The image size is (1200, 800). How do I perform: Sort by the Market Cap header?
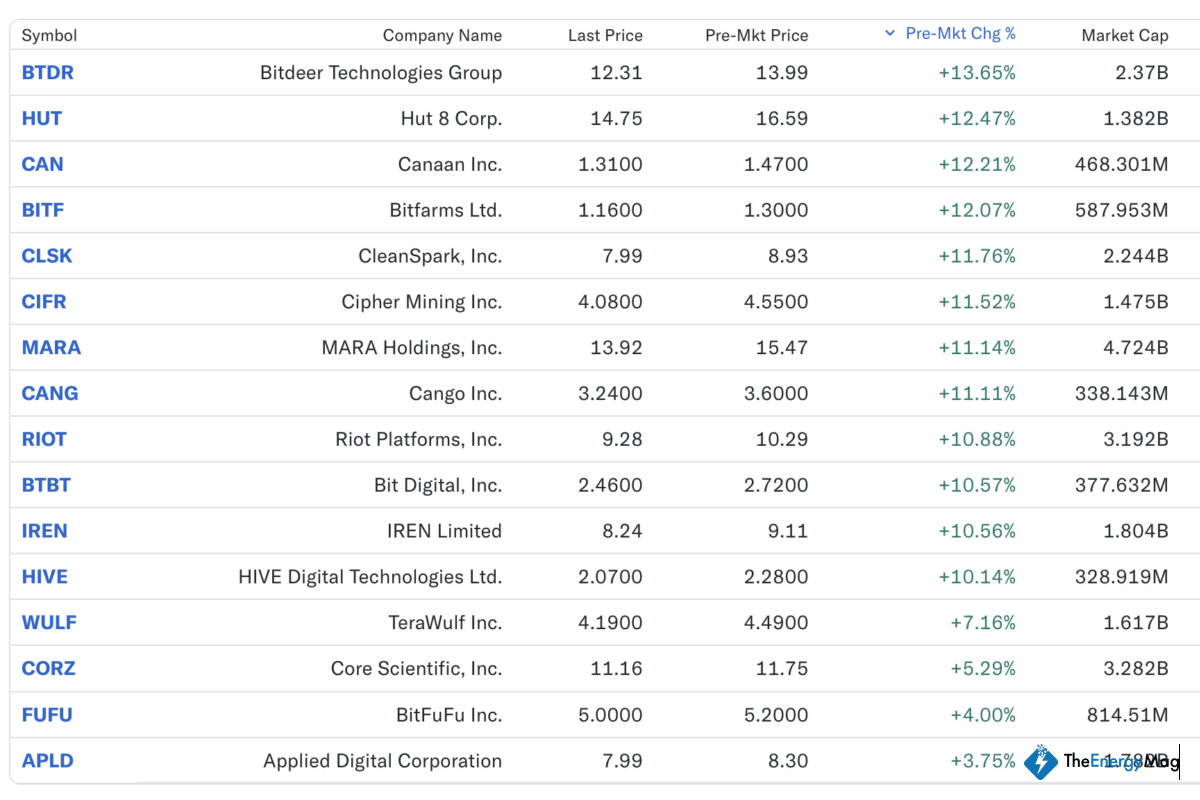click(1124, 35)
